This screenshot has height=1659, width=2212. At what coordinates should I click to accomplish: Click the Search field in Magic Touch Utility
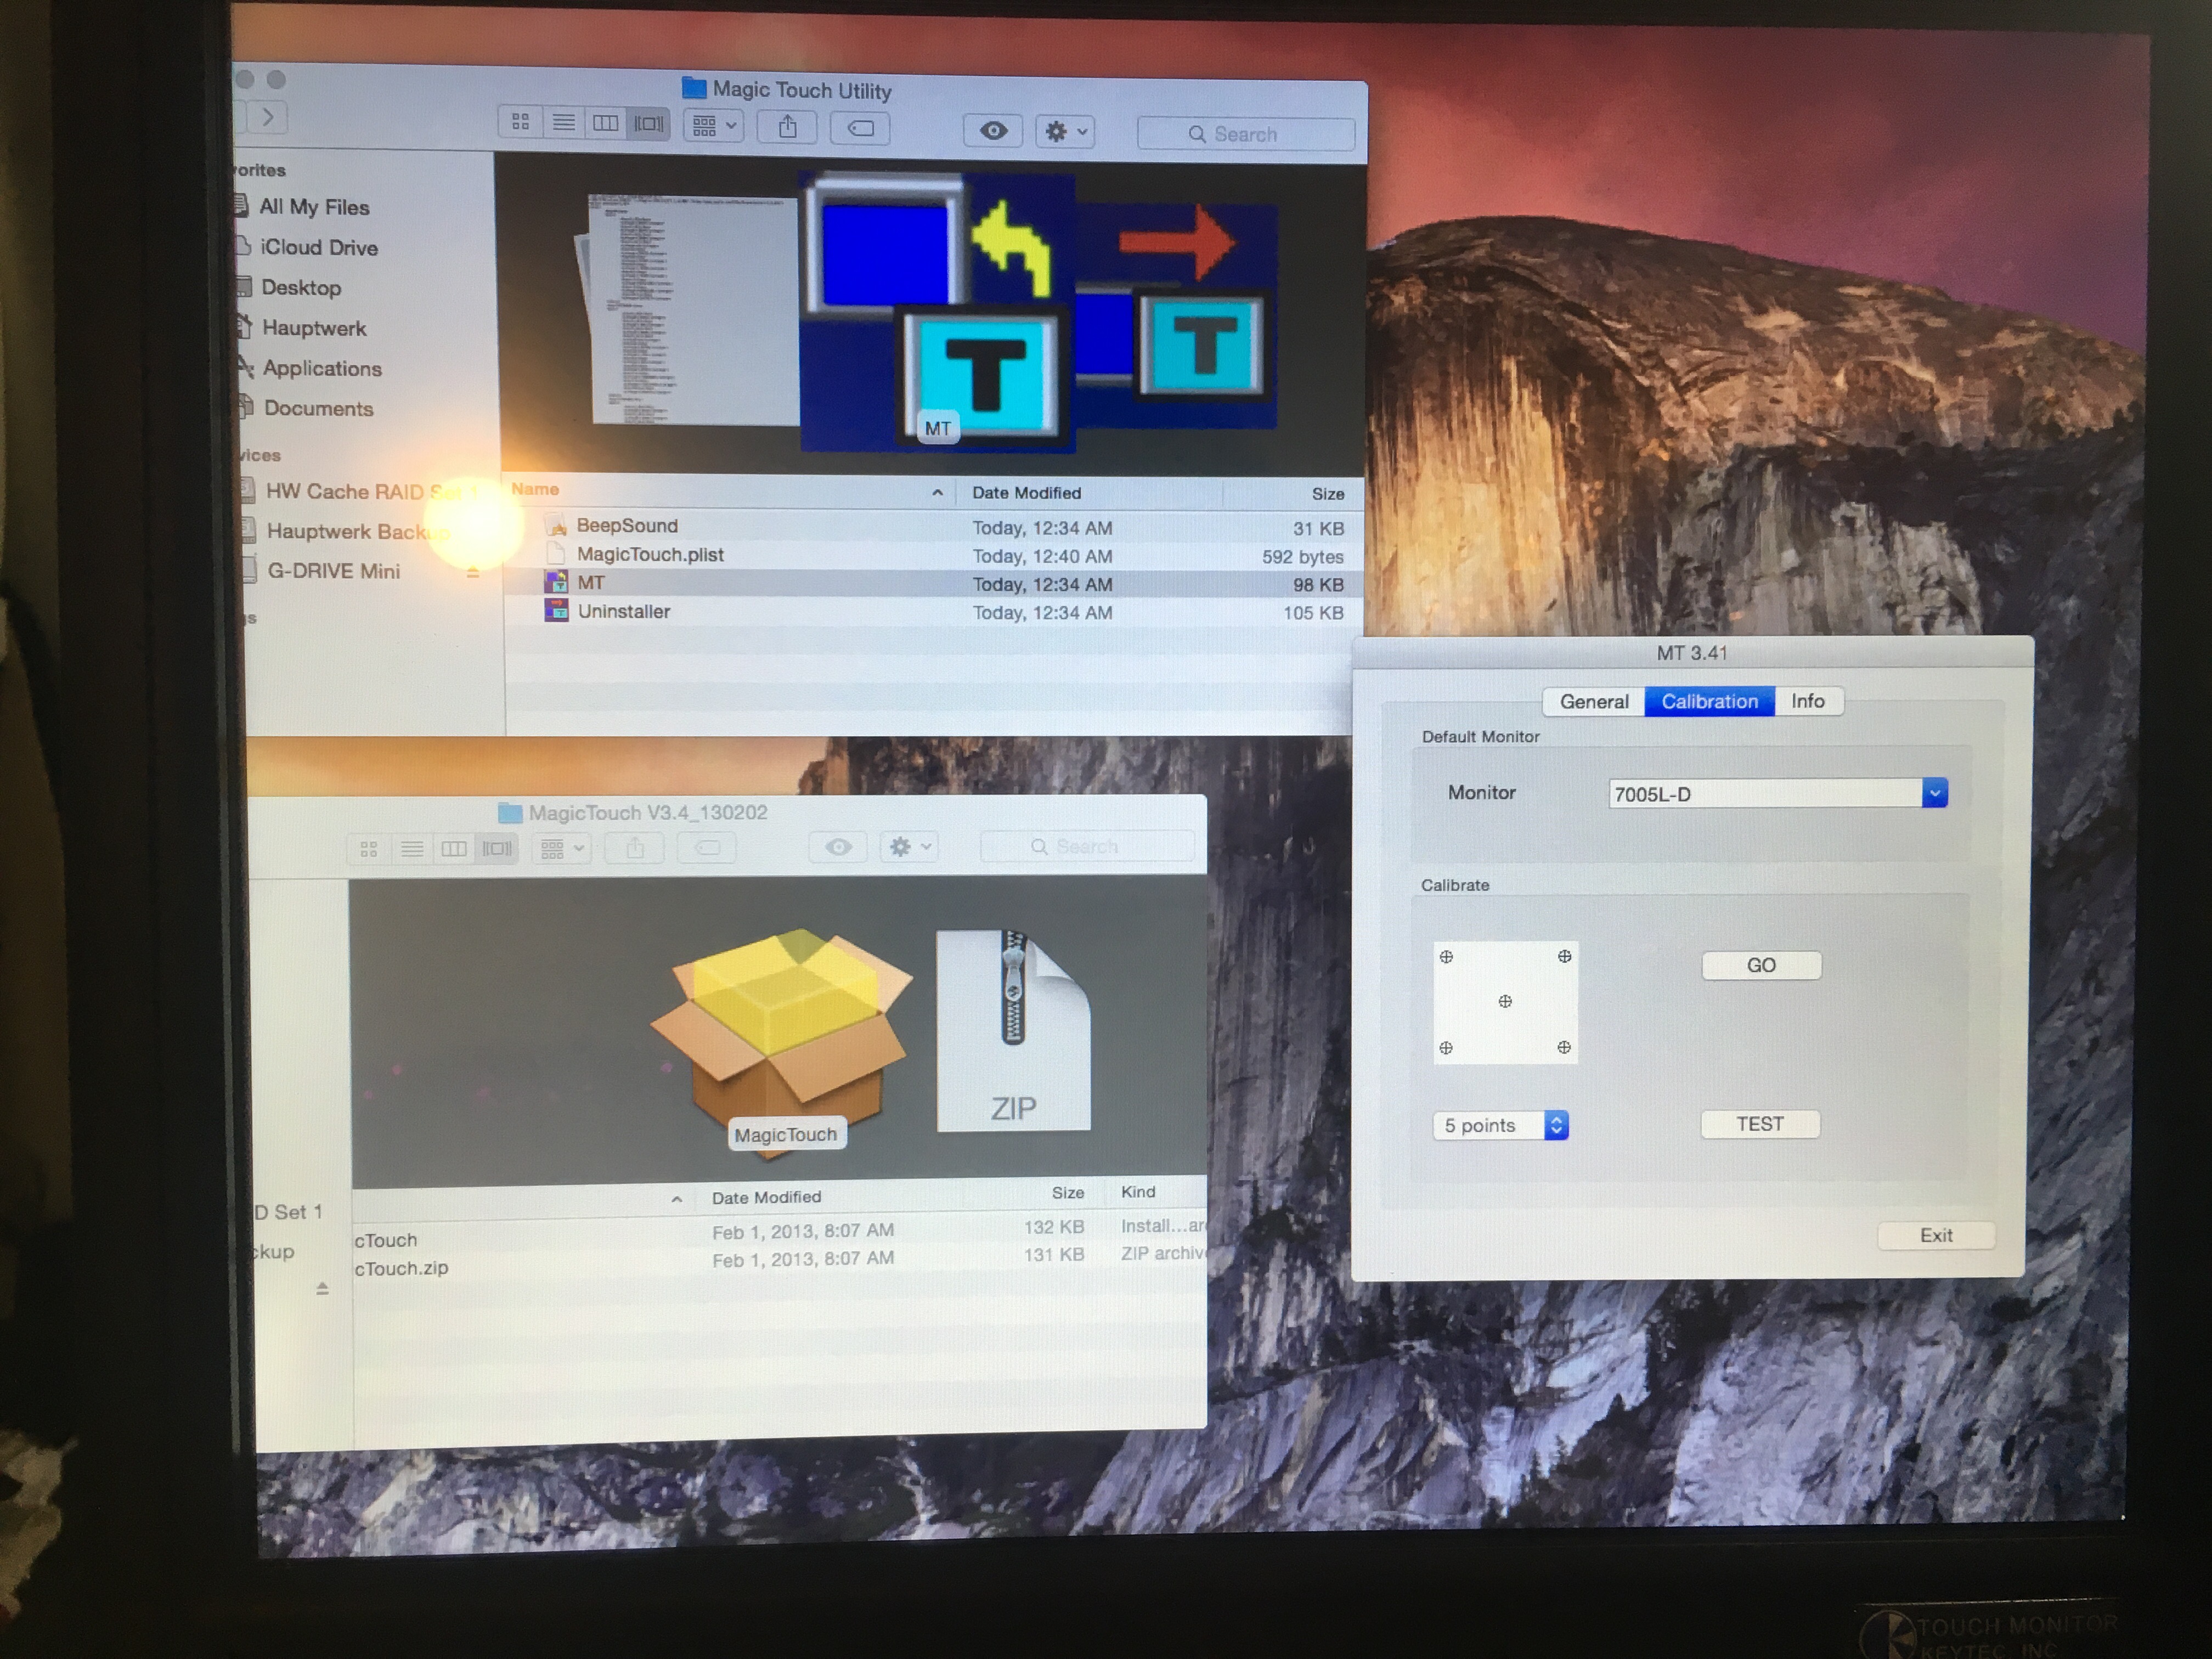(1246, 134)
